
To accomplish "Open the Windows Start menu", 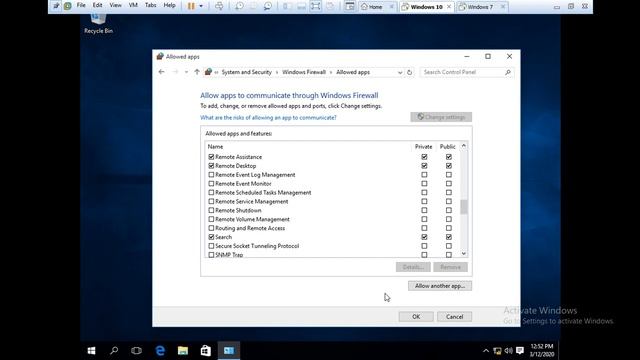I will [91, 351].
